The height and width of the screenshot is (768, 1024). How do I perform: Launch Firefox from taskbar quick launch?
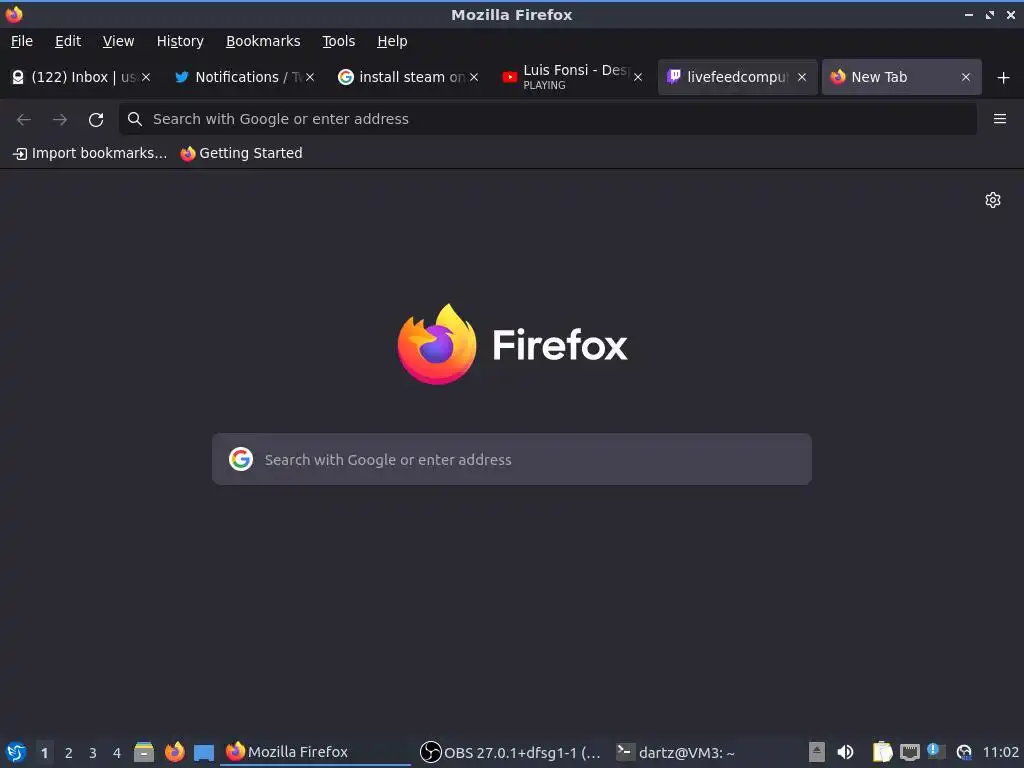(x=174, y=752)
